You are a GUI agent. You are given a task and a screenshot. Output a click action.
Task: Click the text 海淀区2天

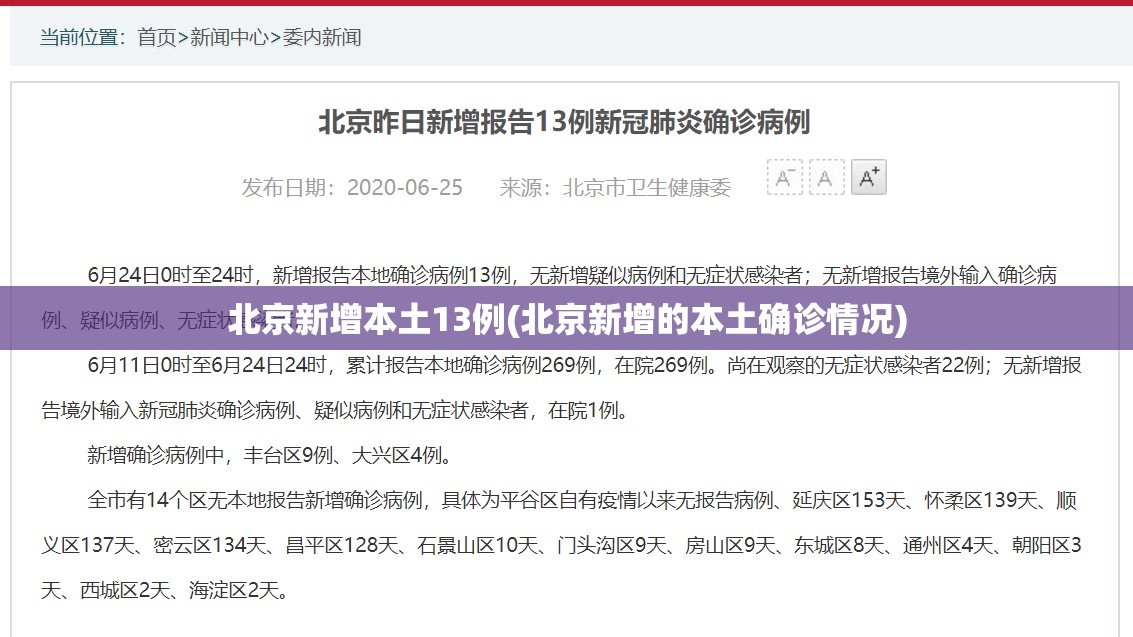pyautogui.click(x=234, y=590)
